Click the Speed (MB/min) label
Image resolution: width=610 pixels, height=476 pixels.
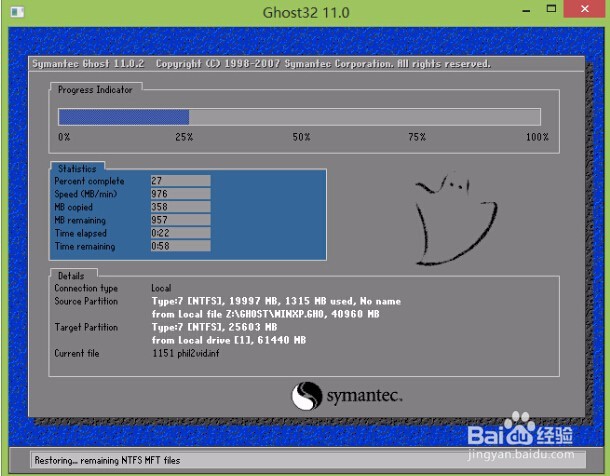click(x=86, y=194)
